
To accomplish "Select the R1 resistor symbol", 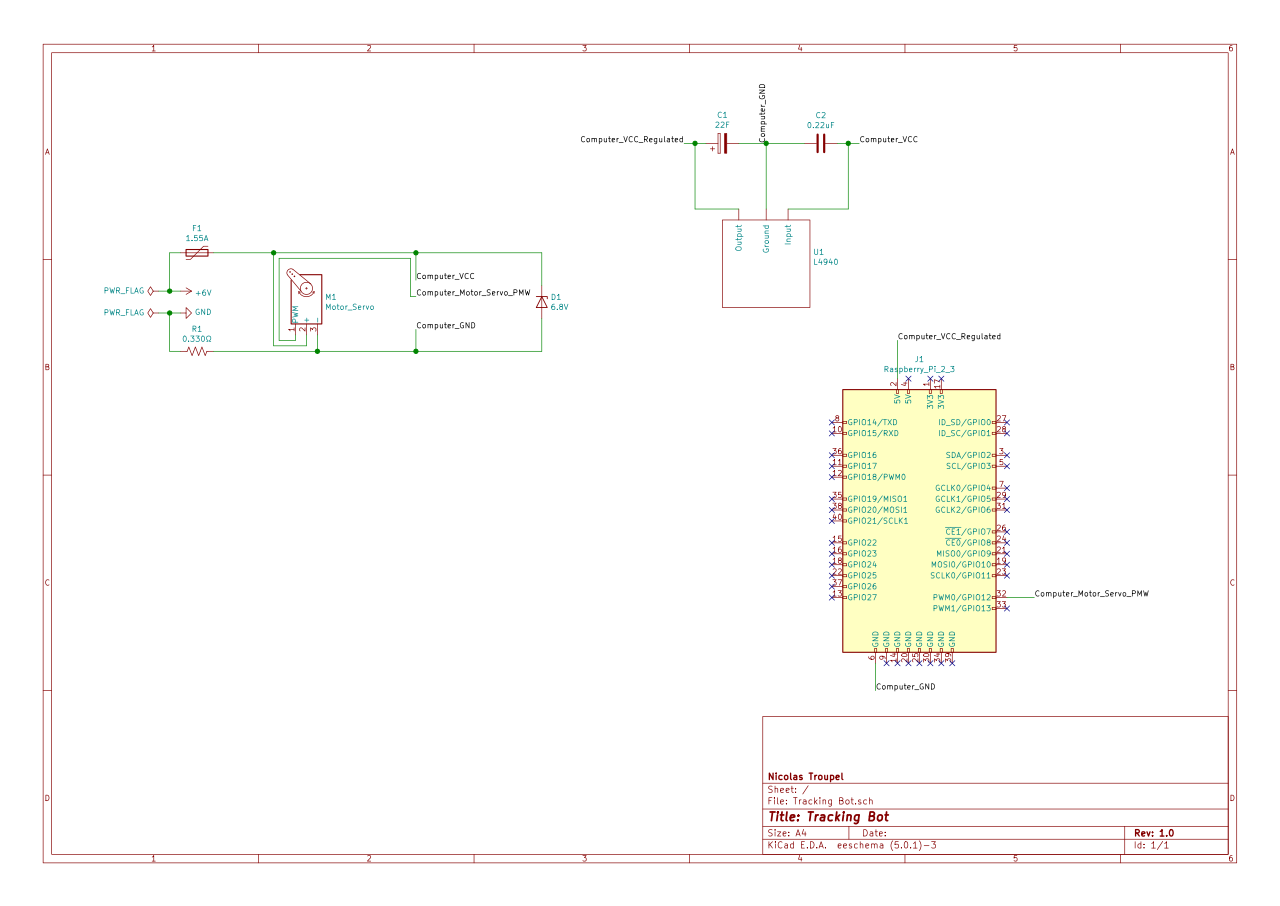I will pos(197,351).
